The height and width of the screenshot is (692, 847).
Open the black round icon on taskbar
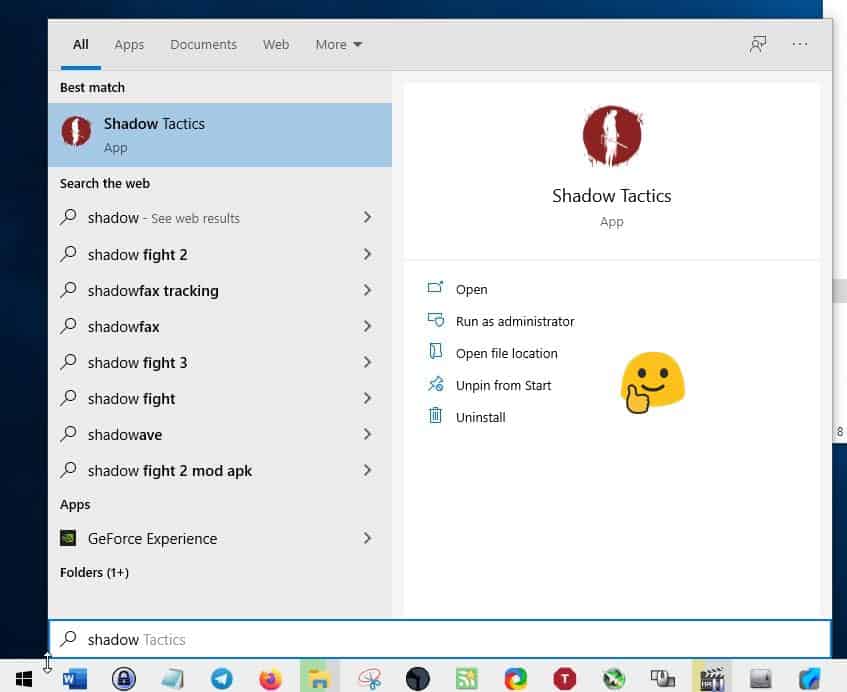[418, 678]
